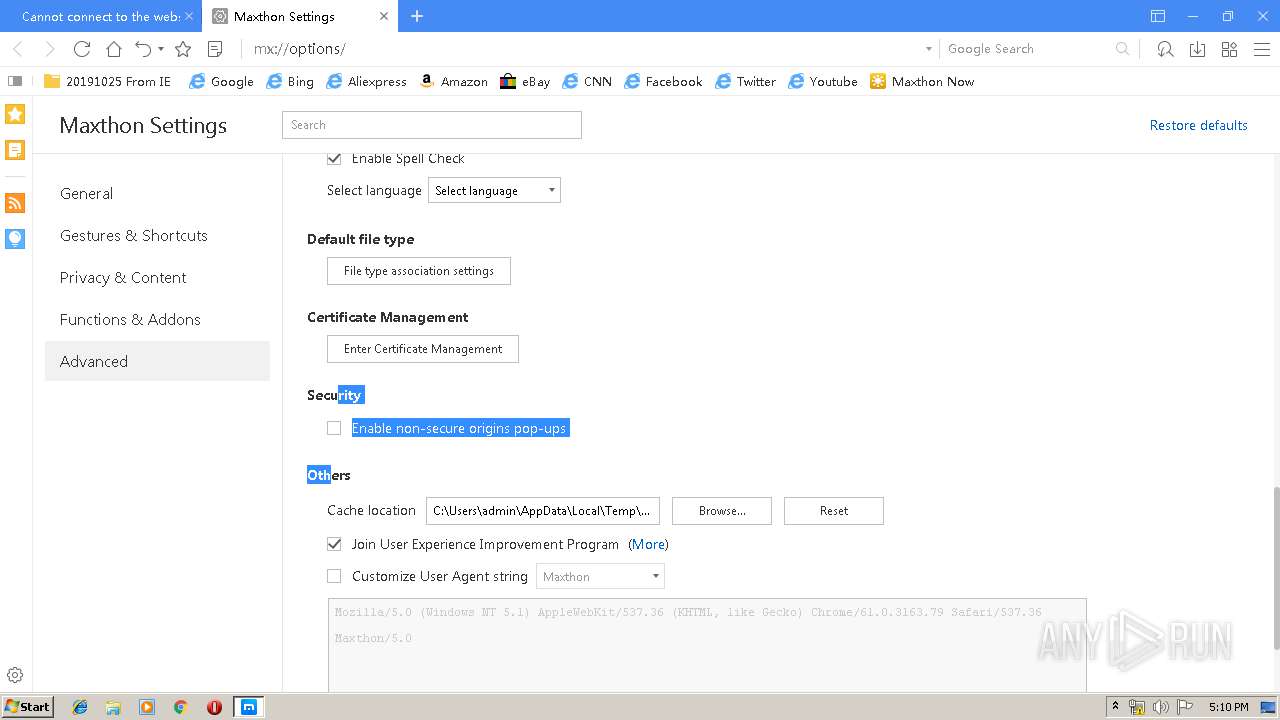Expand the undo history arrow
This screenshot has width=1280, height=720.
click(x=161, y=49)
